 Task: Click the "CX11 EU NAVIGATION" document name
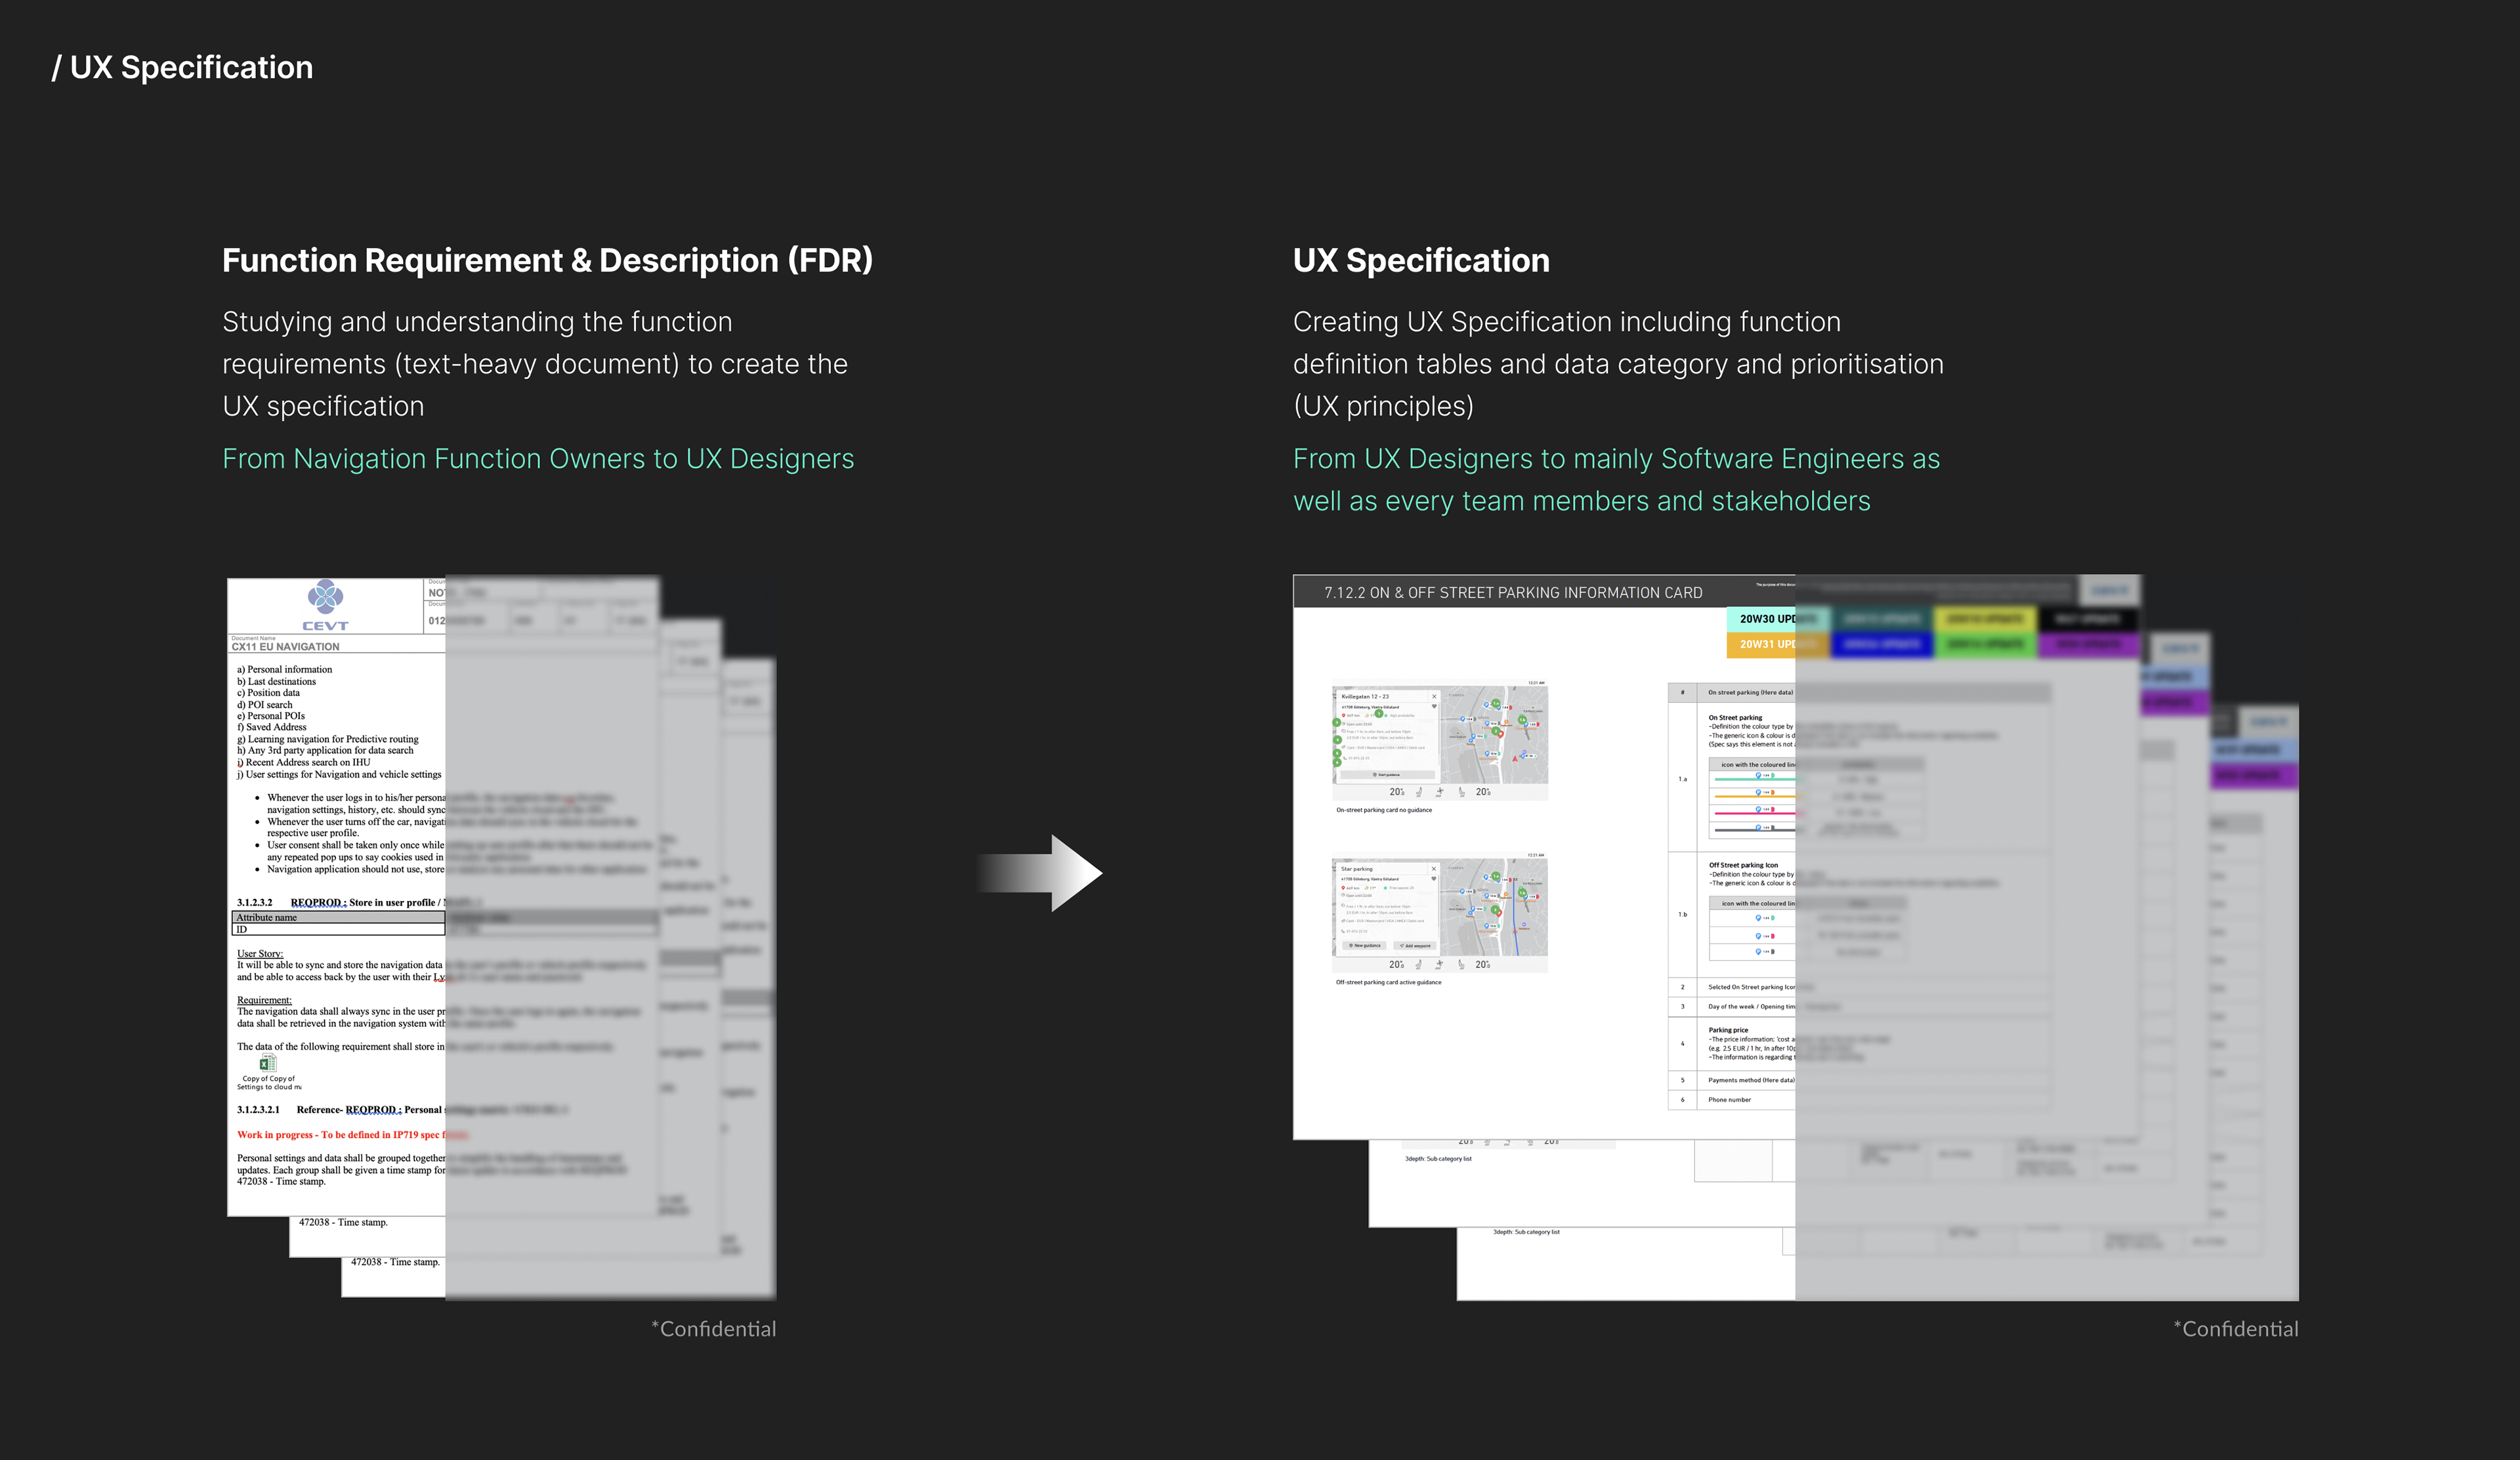[x=285, y=647]
